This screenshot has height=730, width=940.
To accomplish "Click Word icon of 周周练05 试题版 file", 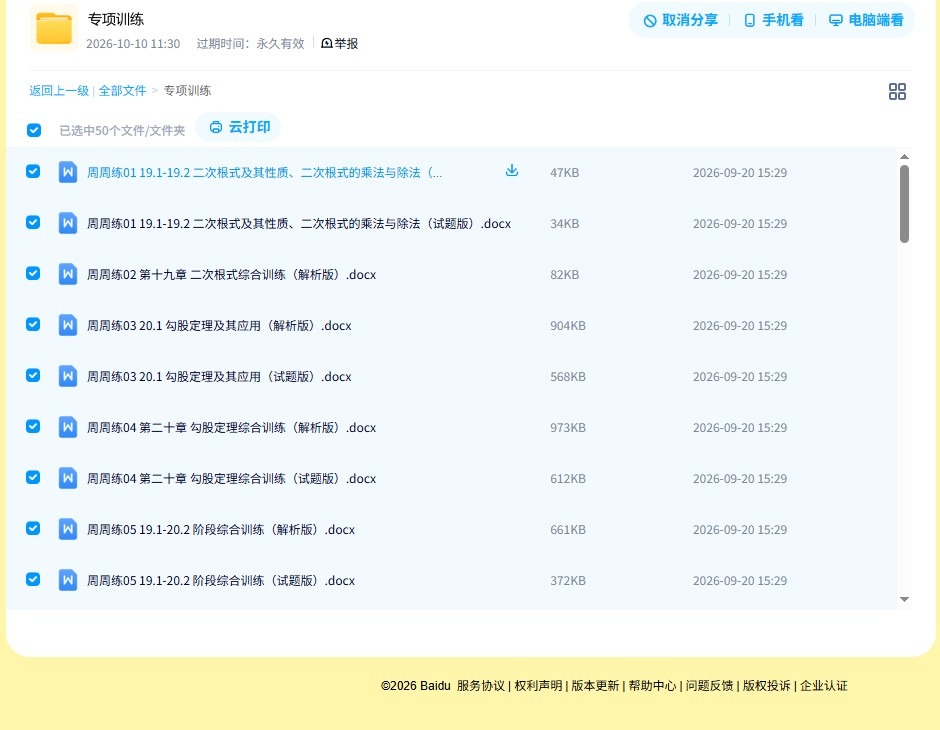I will point(67,580).
